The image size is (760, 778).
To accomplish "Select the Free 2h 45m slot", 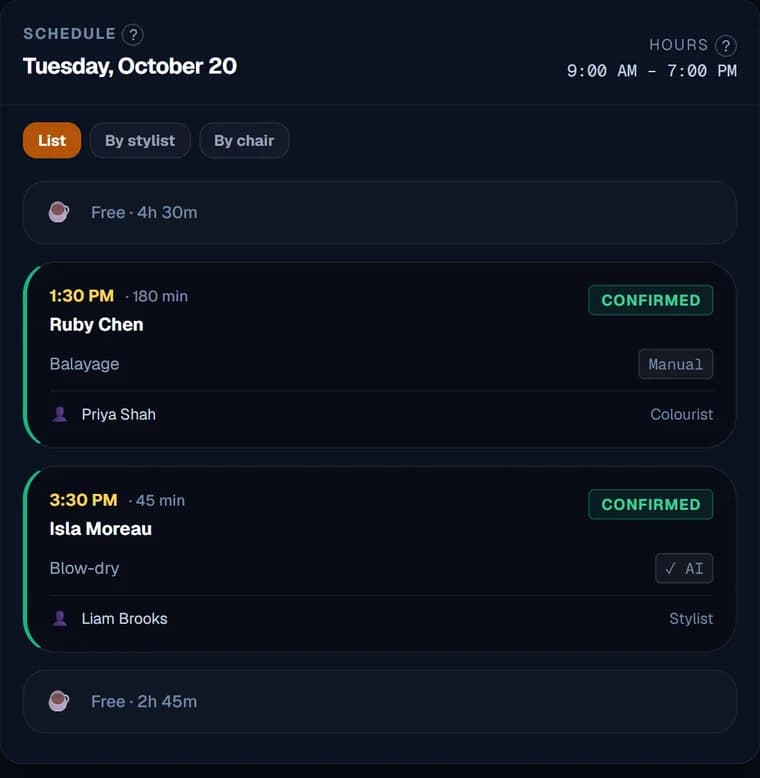I will pyautogui.click(x=380, y=702).
